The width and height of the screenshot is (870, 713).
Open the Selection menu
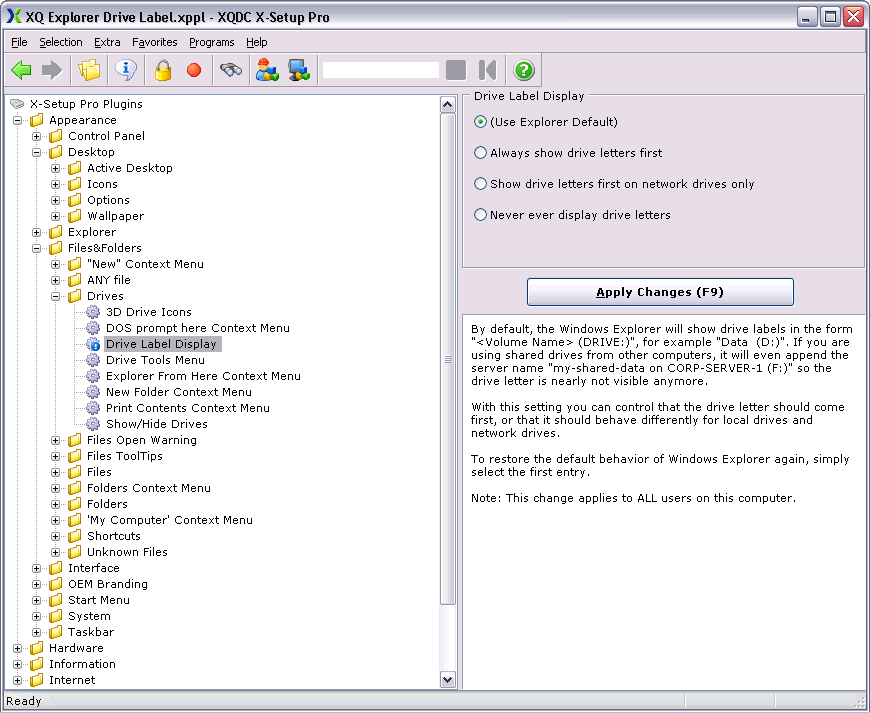[60, 42]
